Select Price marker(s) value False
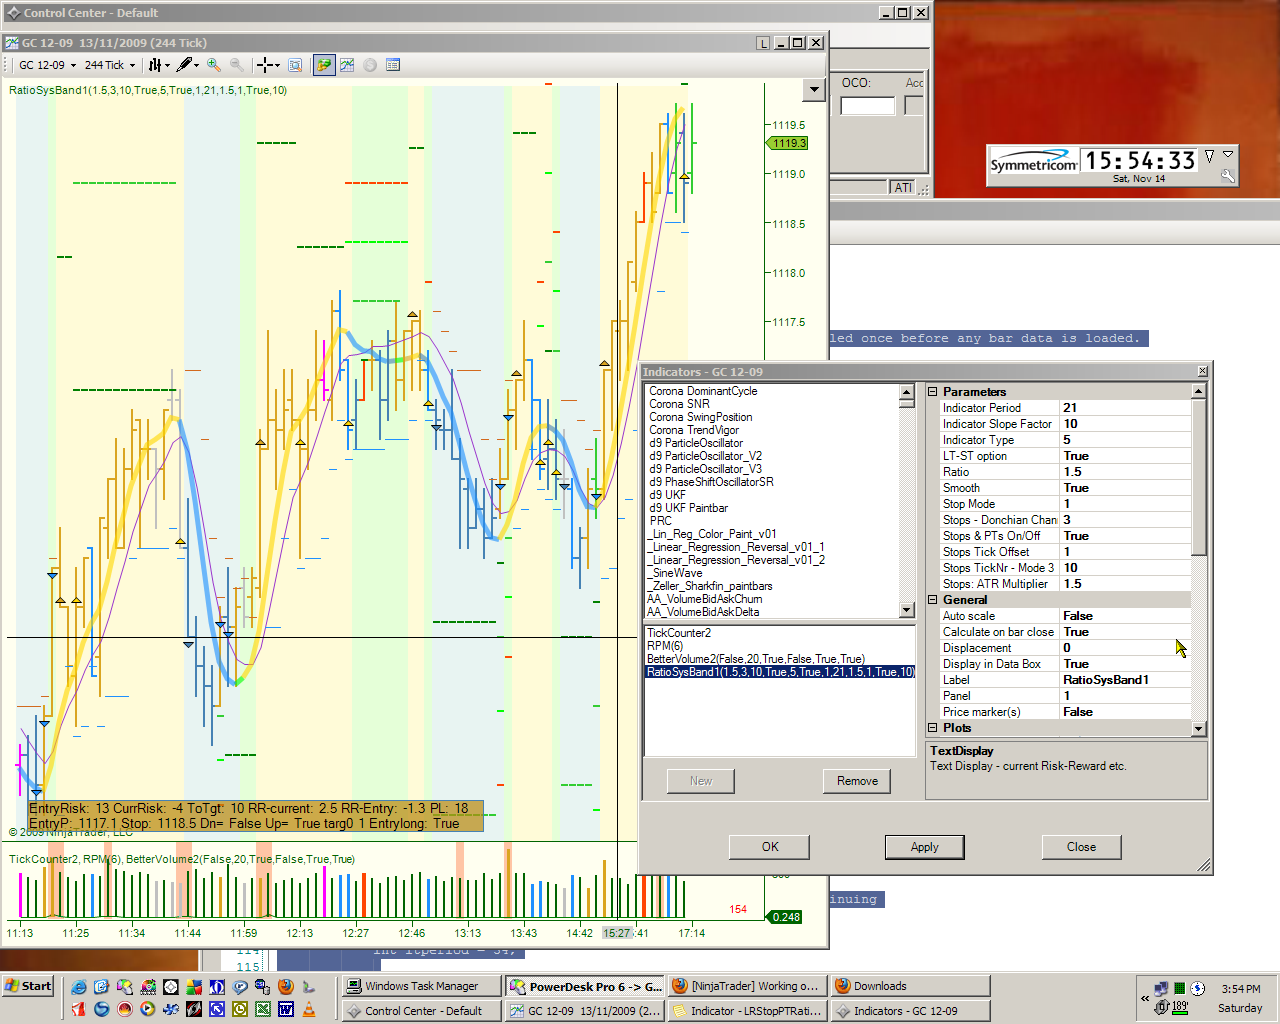 (1125, 712)
